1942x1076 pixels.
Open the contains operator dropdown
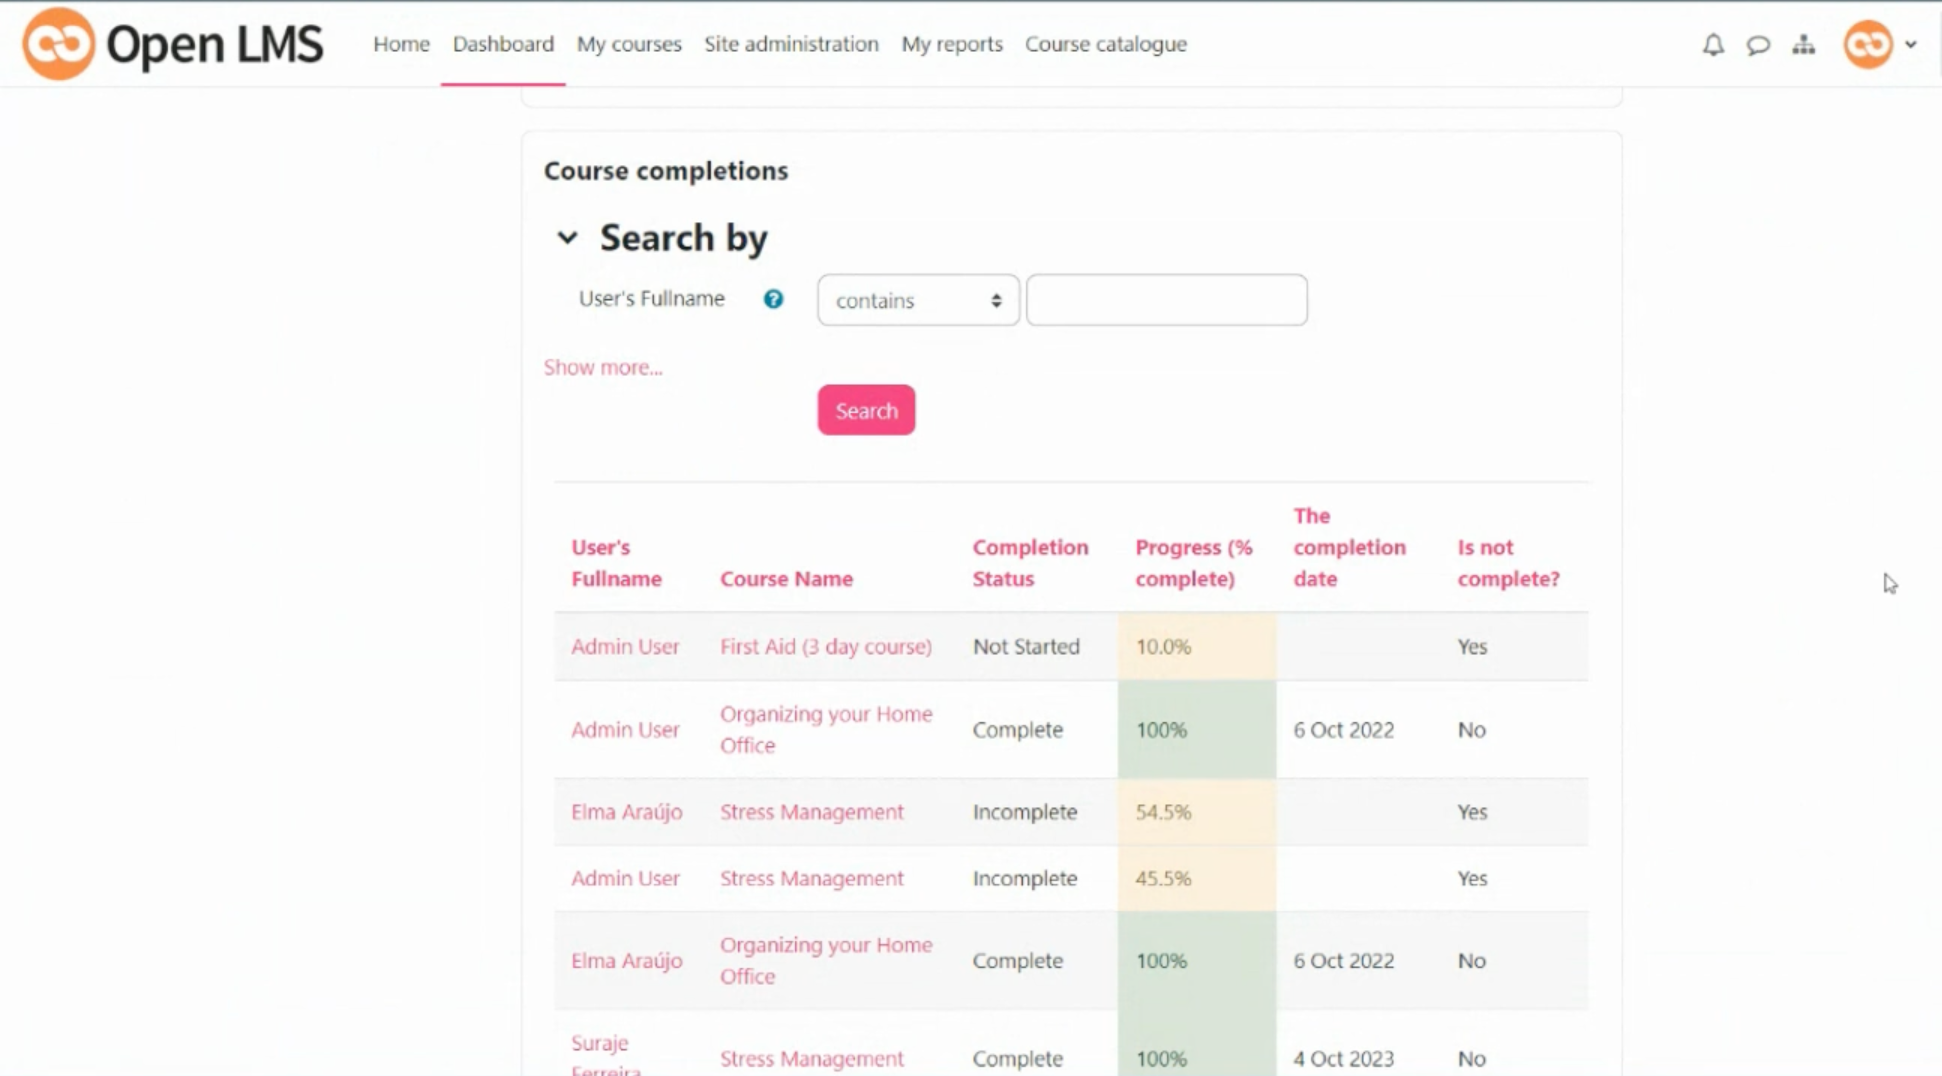tap(918, 300)
